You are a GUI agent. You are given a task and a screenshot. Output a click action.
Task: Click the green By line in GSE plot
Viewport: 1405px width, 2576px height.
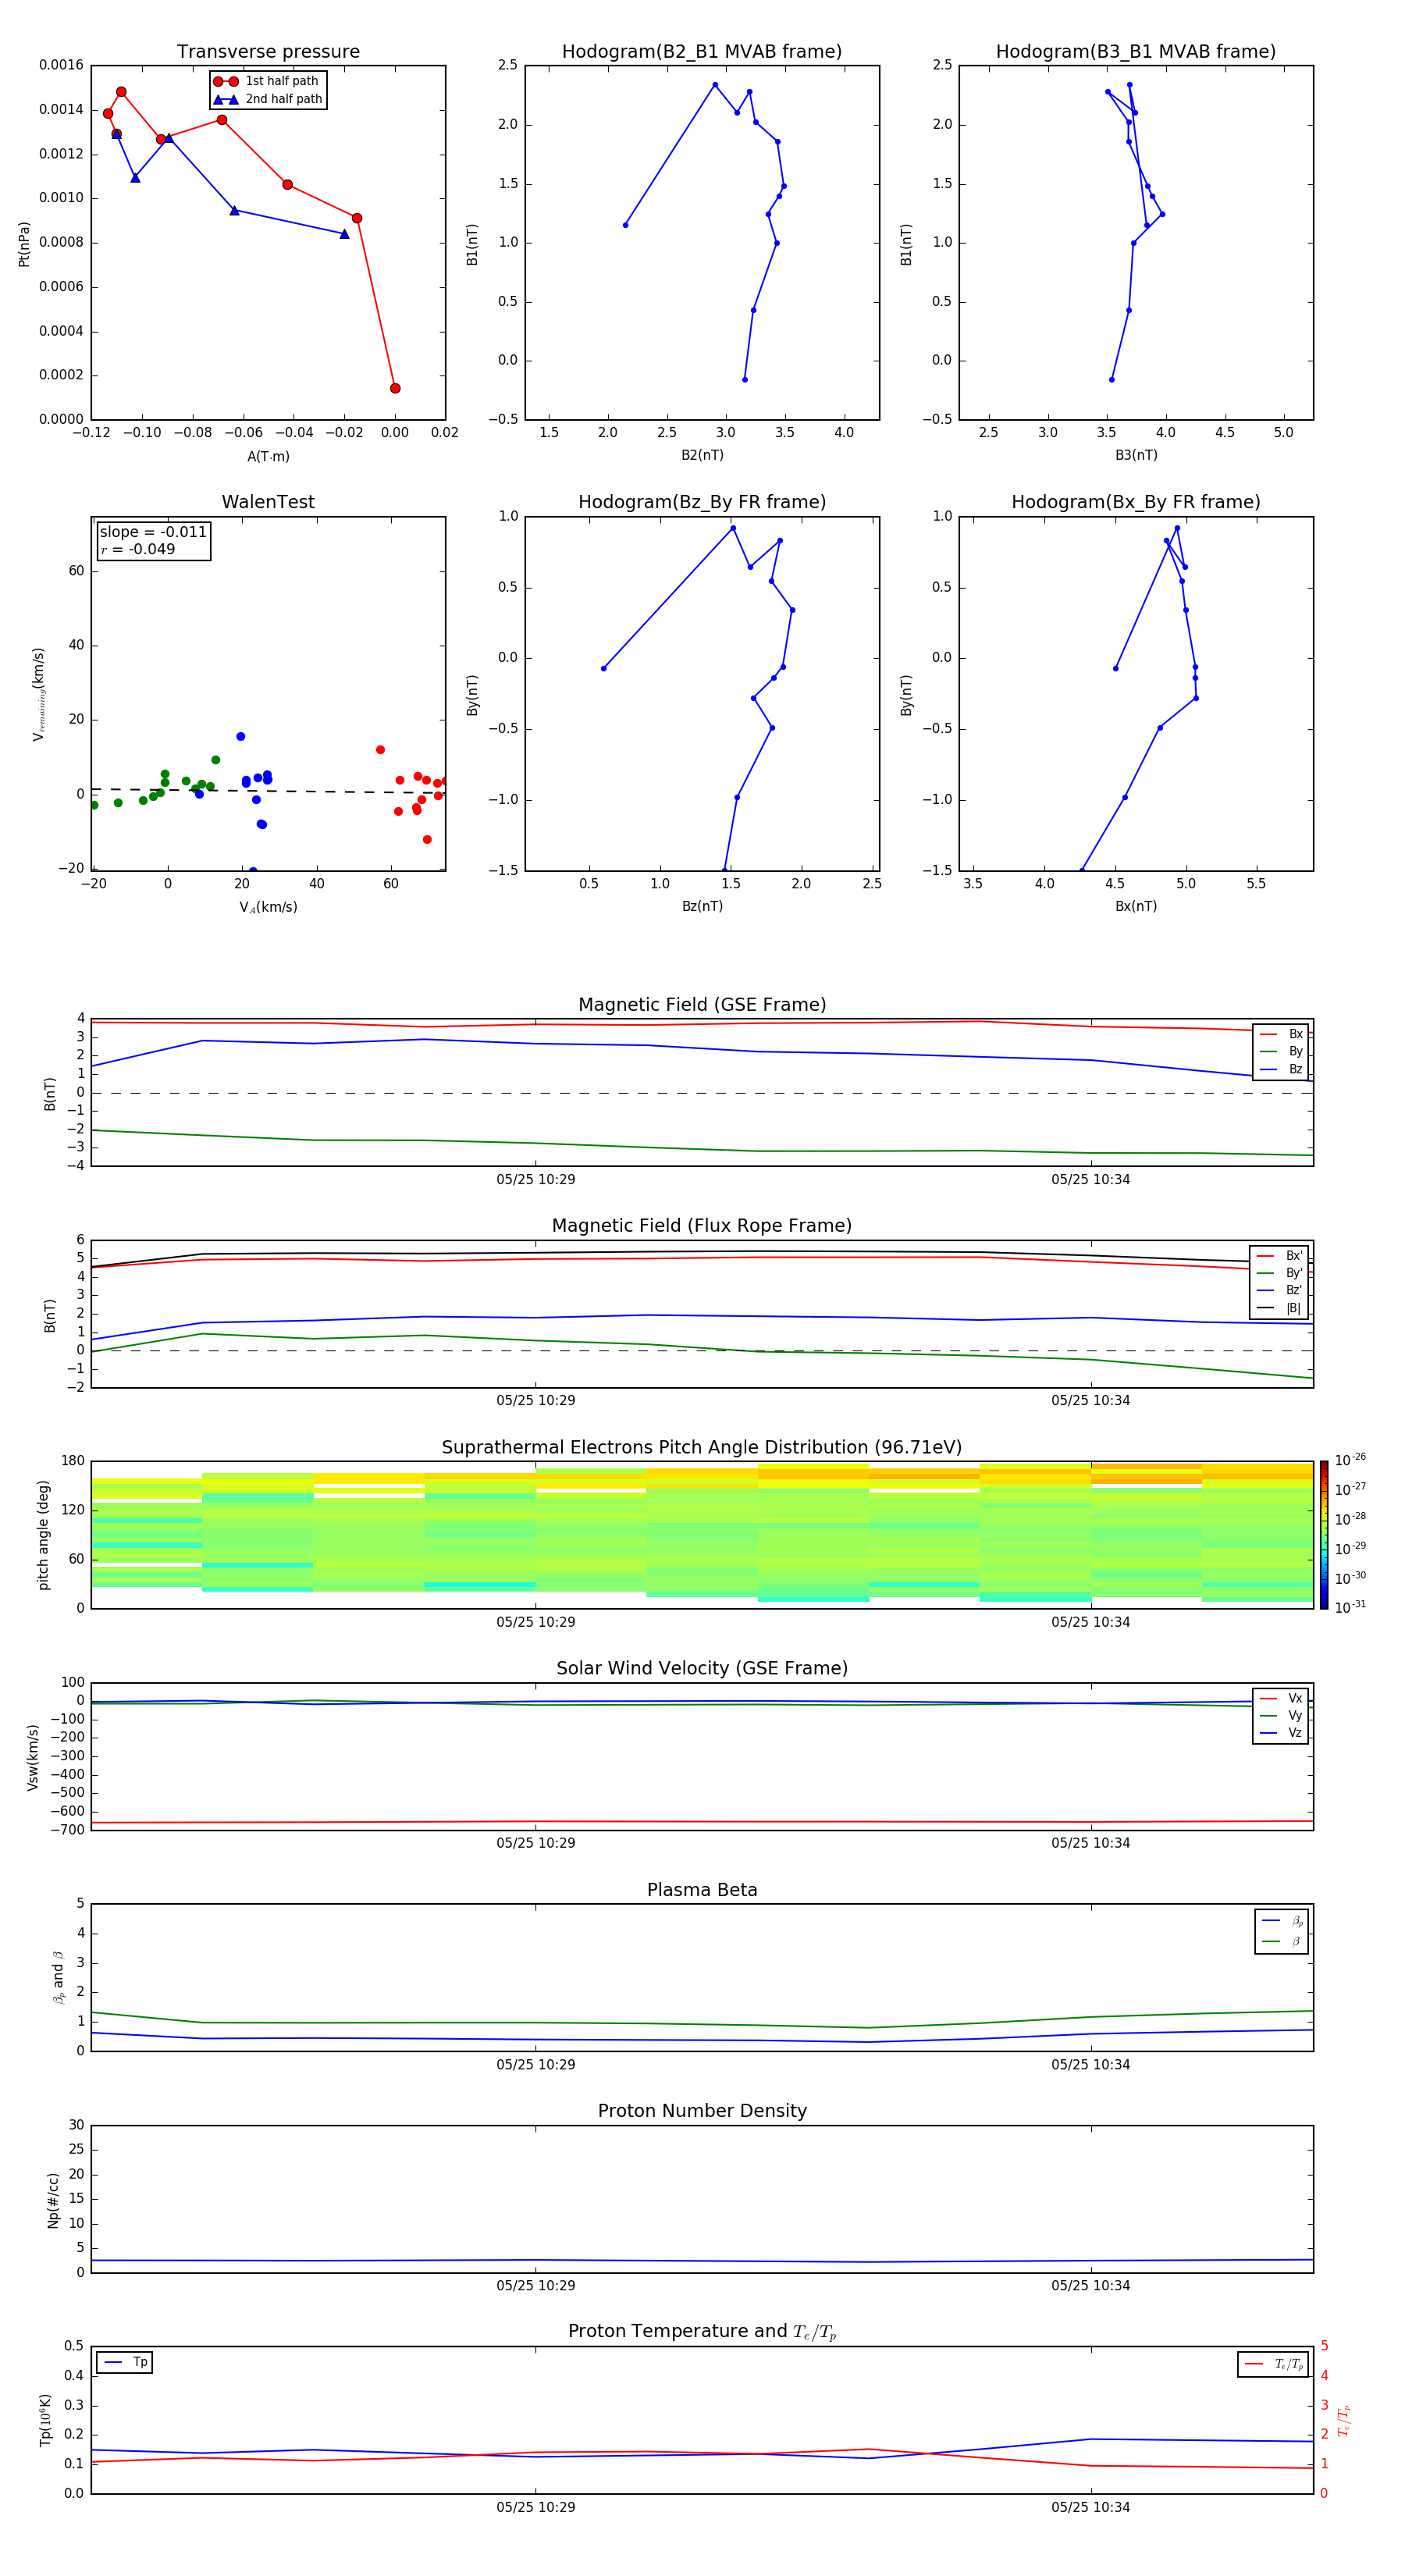point(702,1148)
